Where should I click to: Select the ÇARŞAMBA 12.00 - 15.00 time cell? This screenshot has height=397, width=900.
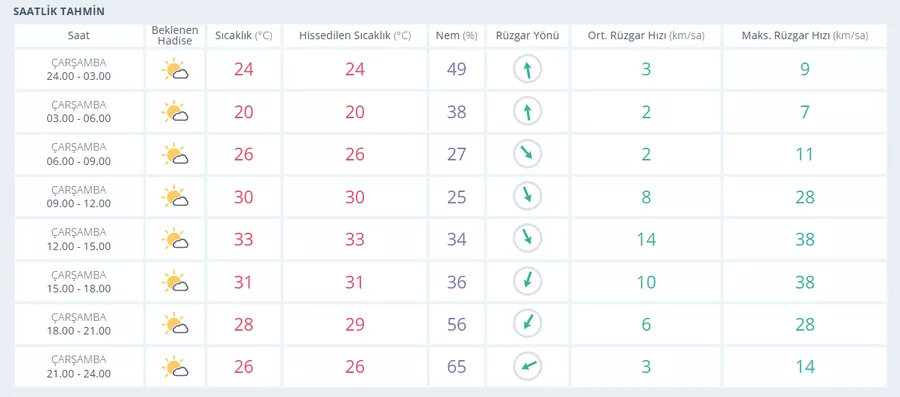click(x=79, y=239)
